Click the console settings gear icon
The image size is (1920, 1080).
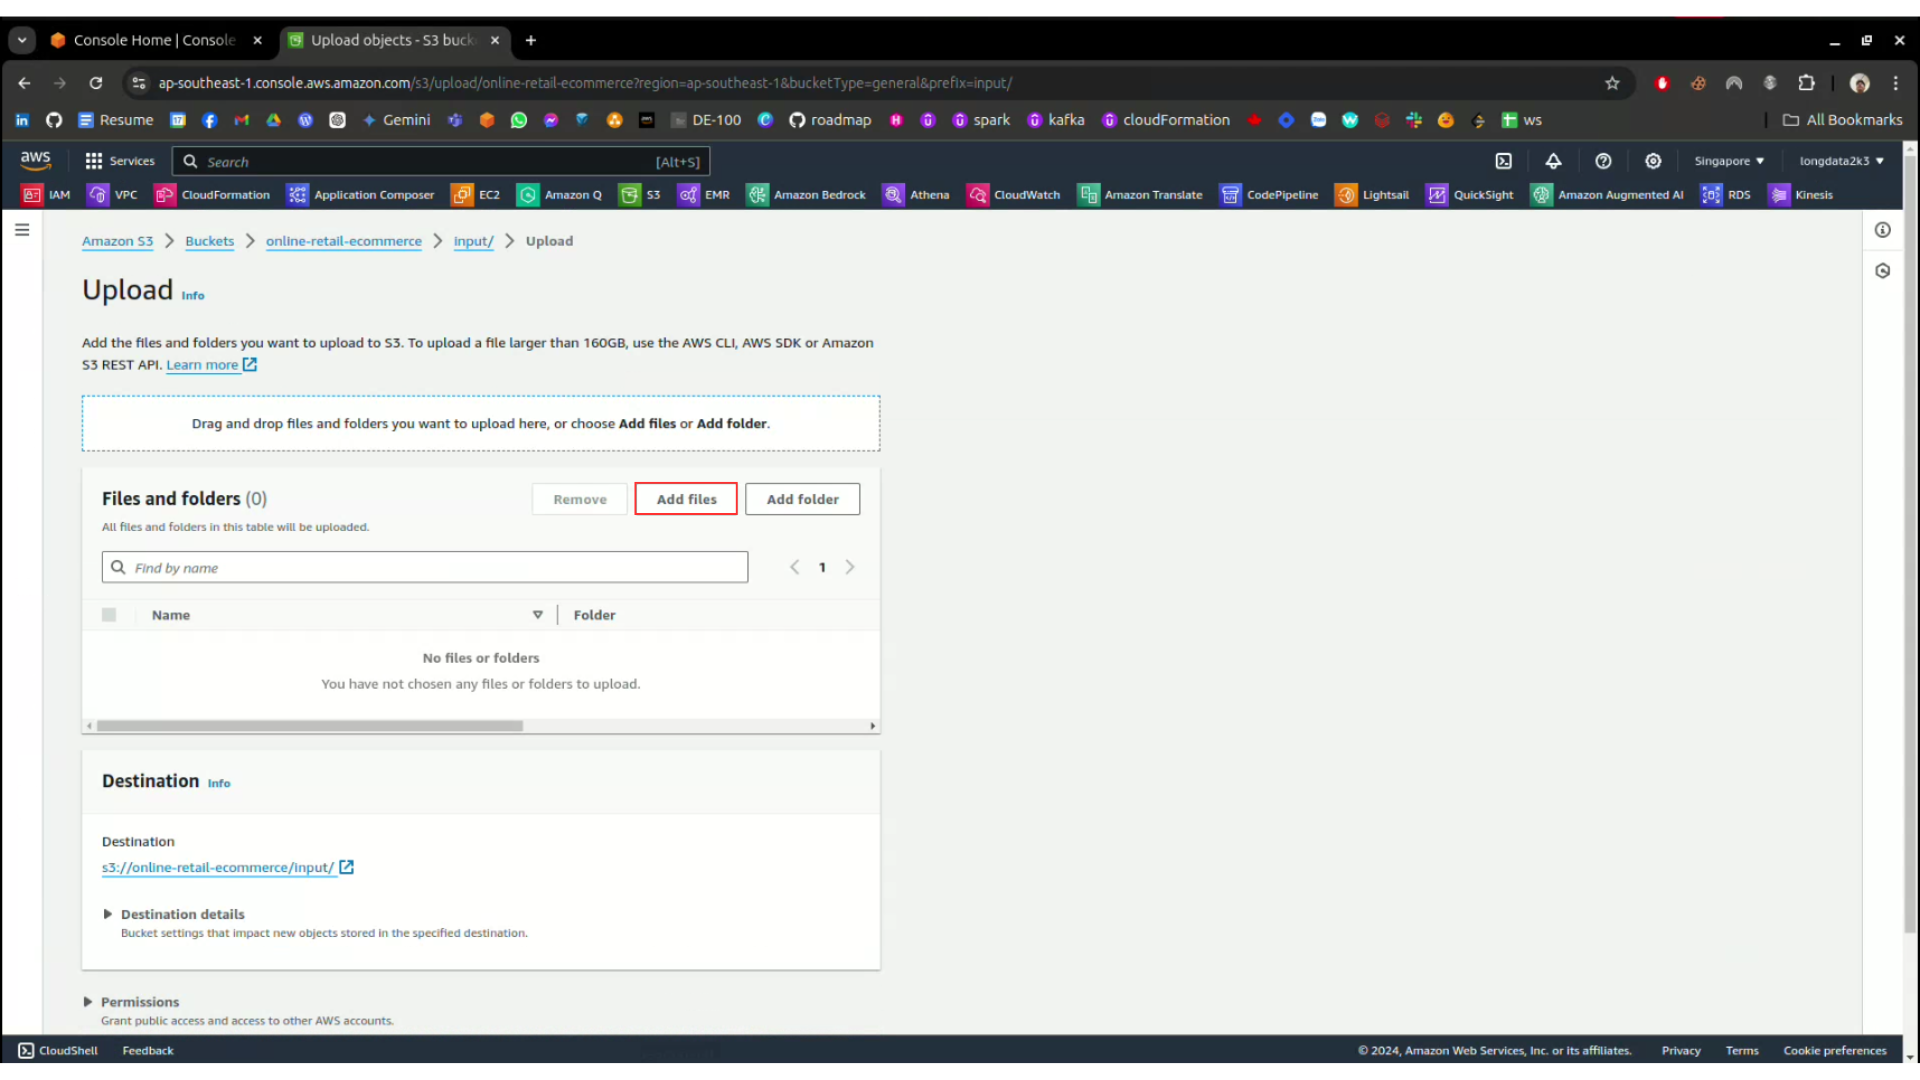tap(1653, 161)
